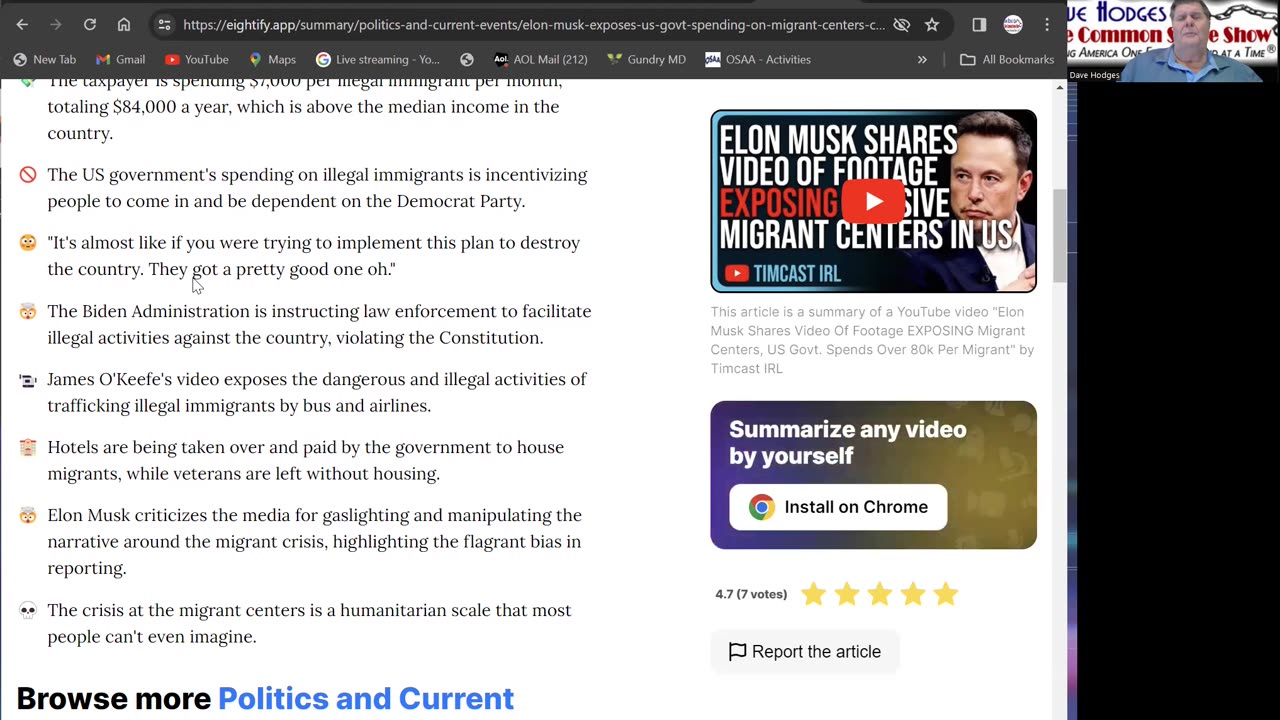Go back with the browser back arrow

[22, 24]
